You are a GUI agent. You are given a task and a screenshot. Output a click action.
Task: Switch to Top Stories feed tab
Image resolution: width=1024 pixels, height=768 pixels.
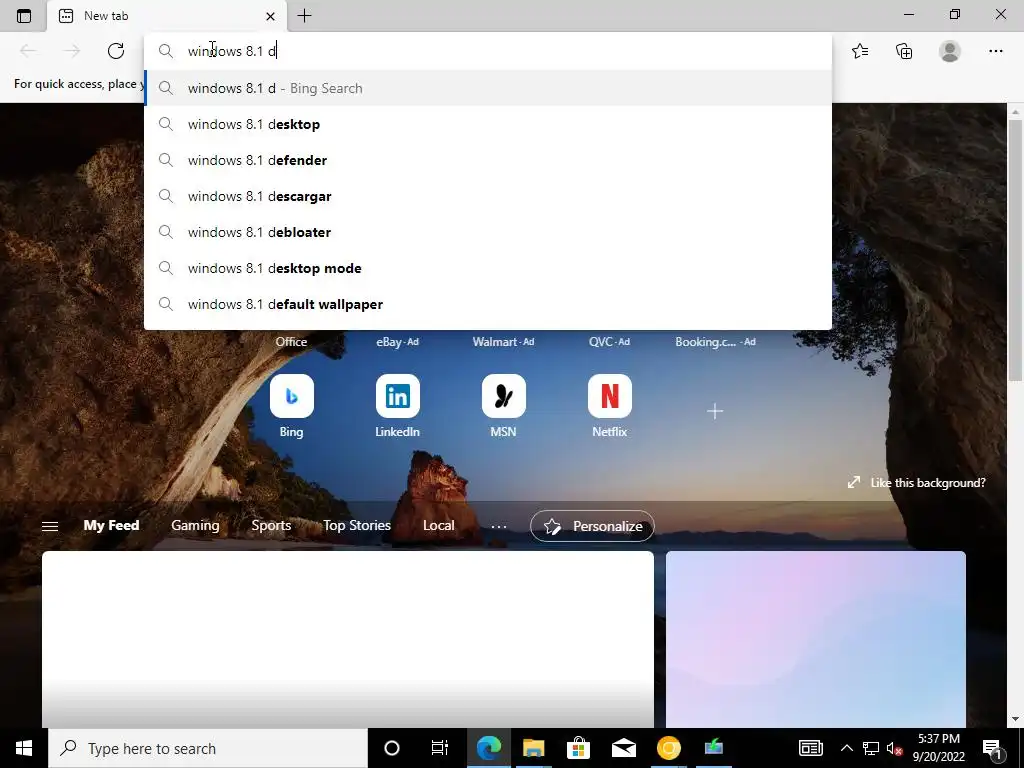(x=357, y=525)
